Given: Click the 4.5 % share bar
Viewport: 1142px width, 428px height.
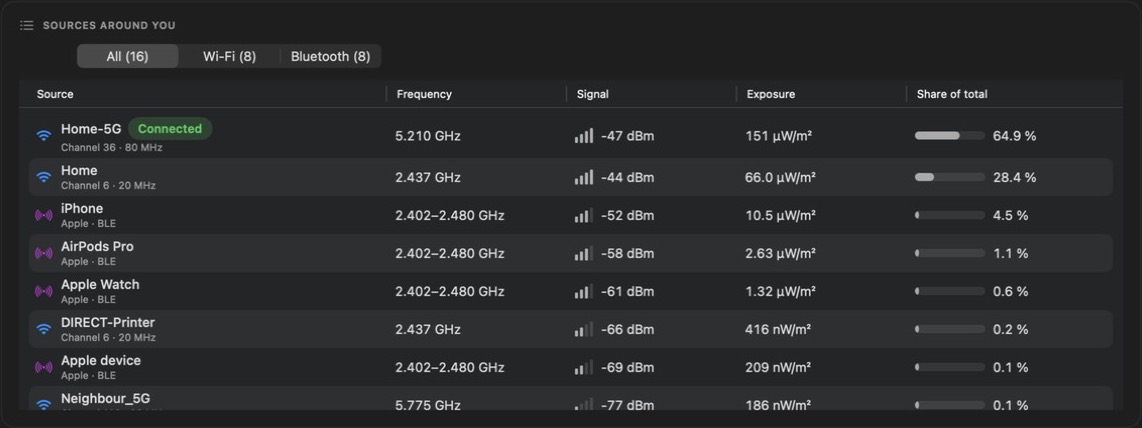Looking at the screenshot, I should pos(950,215).
